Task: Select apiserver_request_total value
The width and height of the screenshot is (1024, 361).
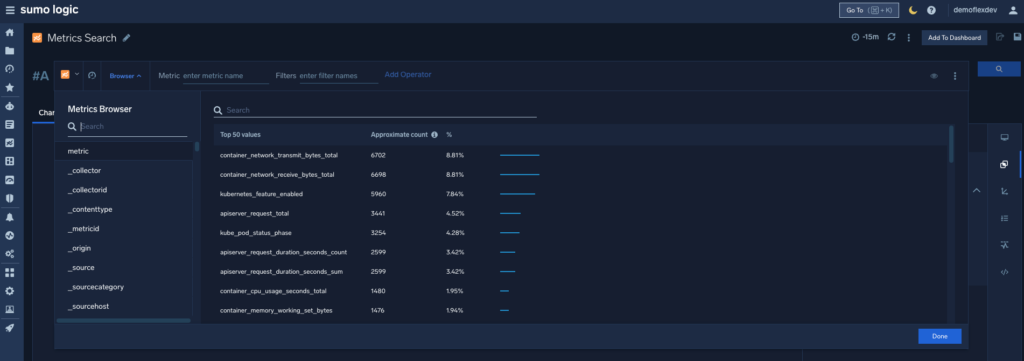Action: coord(254,213)
